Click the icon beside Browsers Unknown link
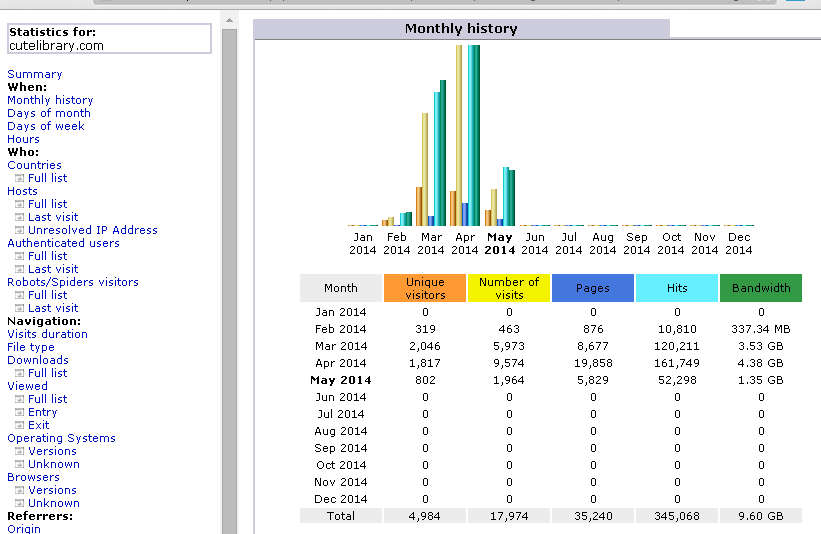This screenshot has width=821, height=534. pos(19,503)
